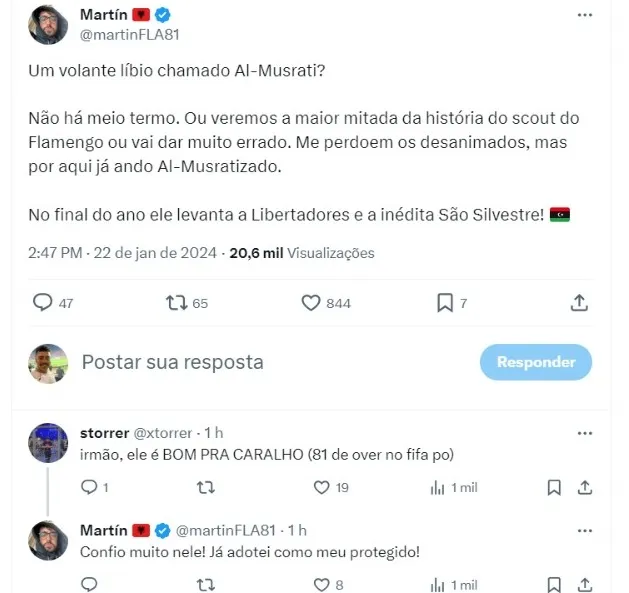Open @martinFLA81 profile handle link
The width and height of the screenshot is (629, 593).
pos(129,35)
